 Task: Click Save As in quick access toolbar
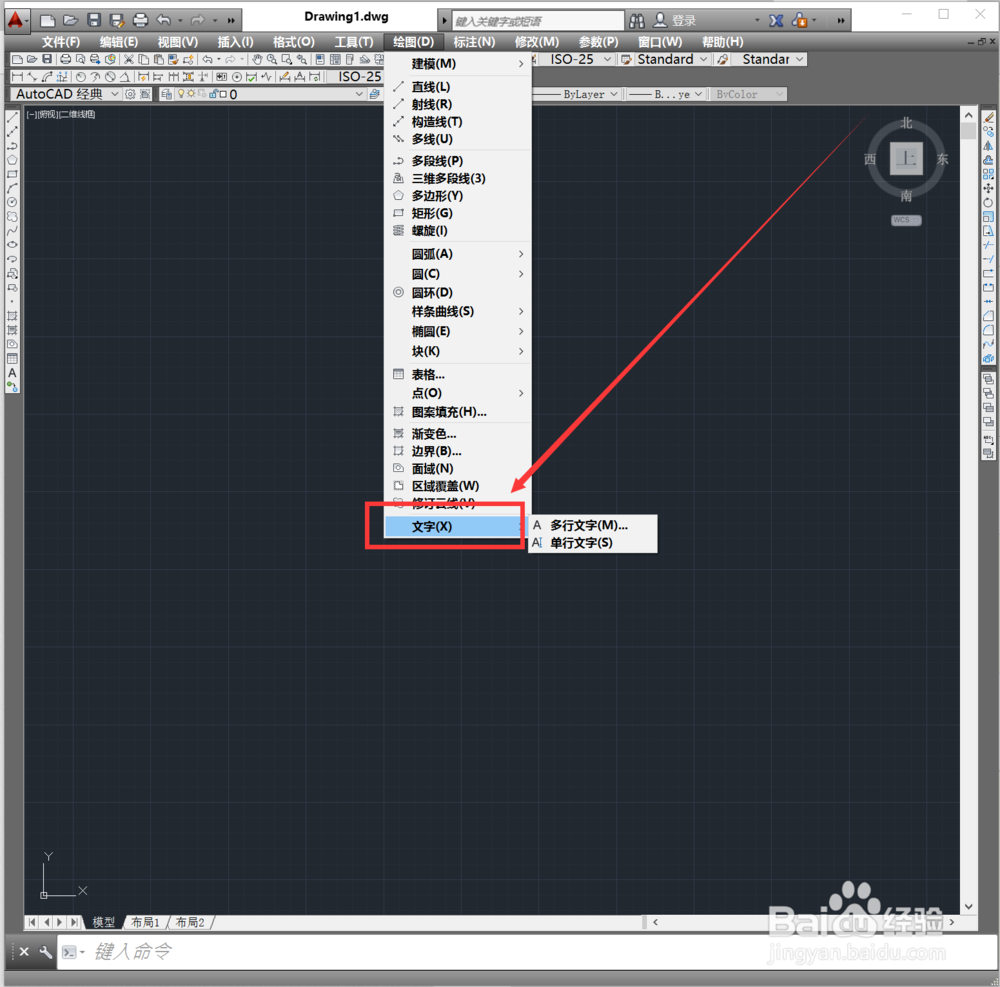tap(117, 20)
